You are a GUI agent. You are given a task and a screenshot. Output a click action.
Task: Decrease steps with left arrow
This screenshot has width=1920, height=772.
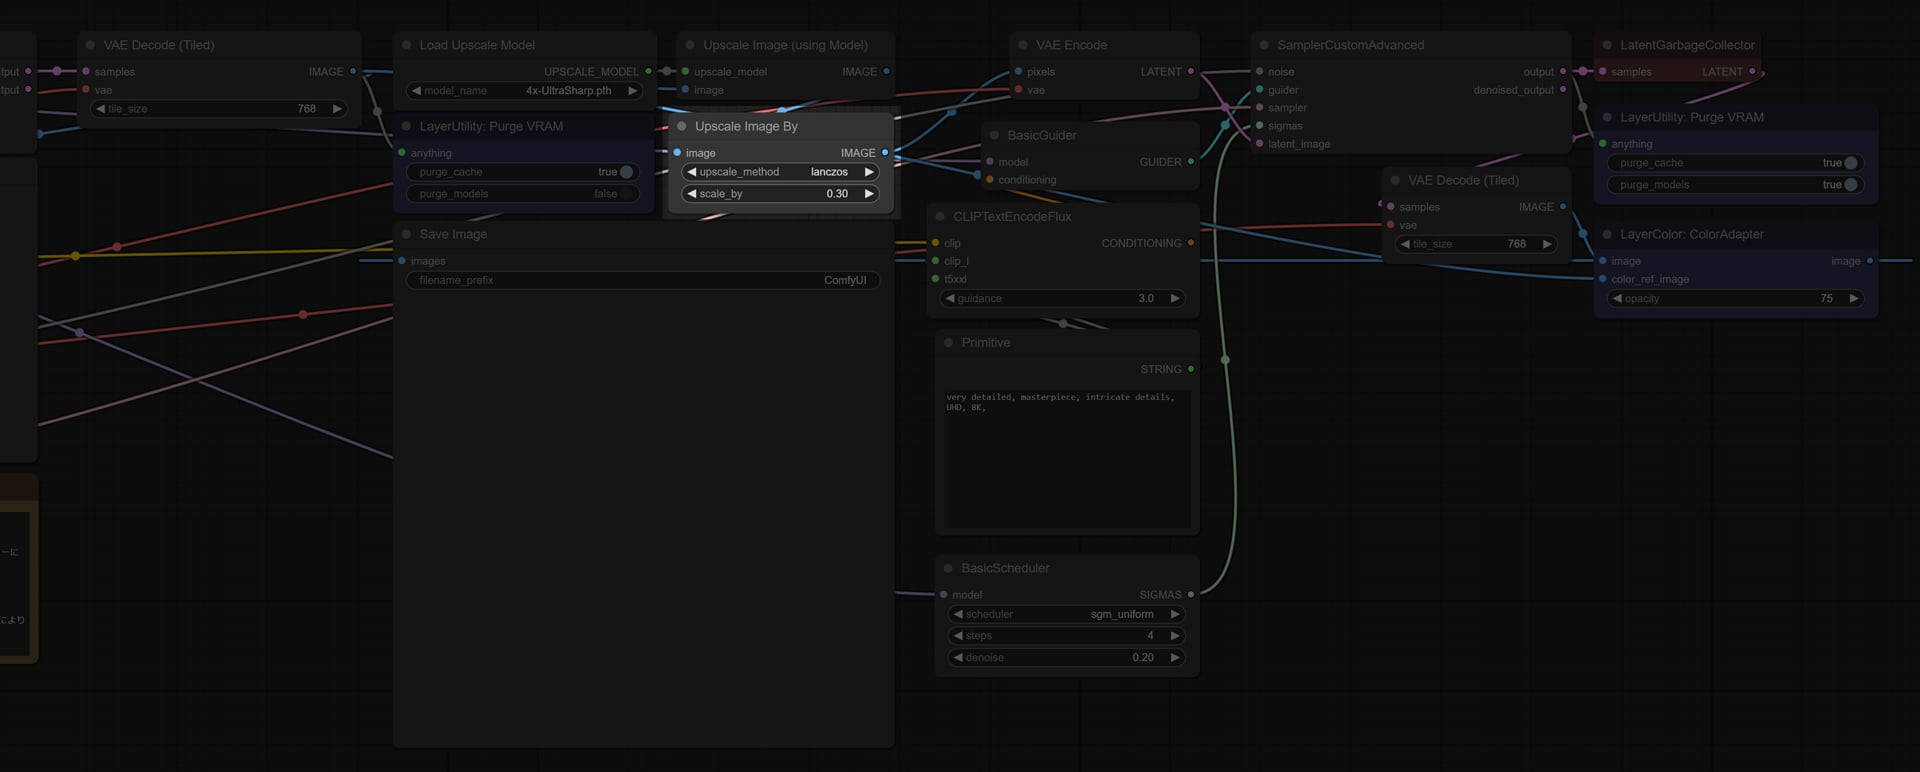(x=958, y=636)
